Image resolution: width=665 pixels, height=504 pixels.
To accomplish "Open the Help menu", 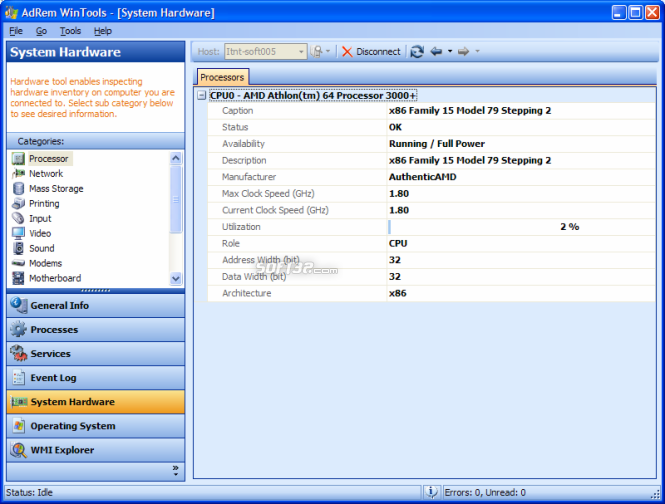I will click(x=103, y=31).
